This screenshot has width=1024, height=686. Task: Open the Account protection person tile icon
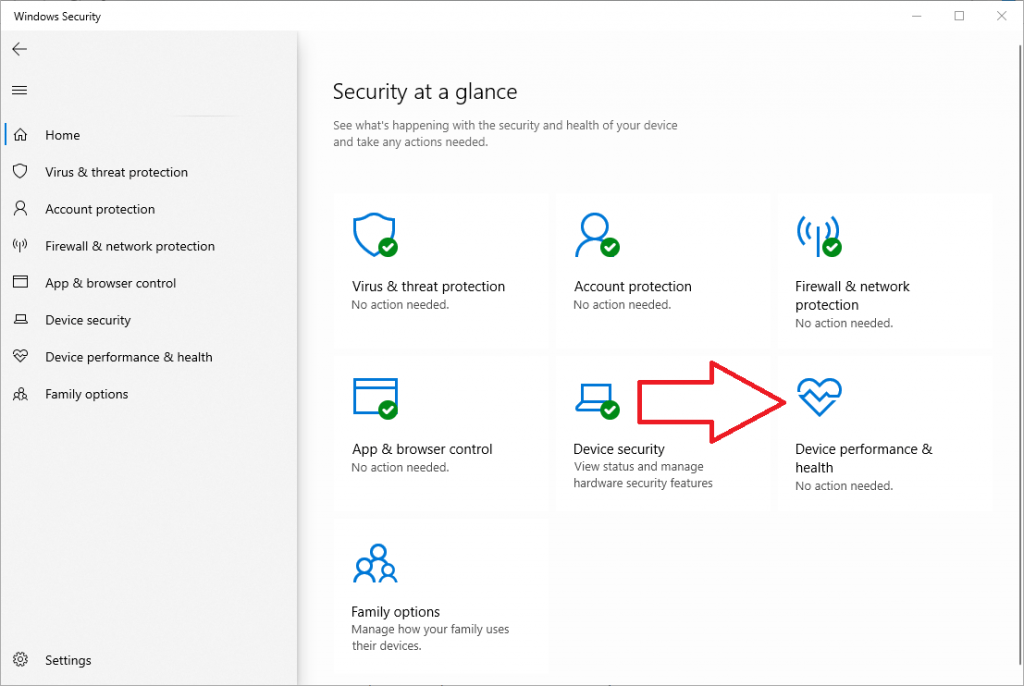(596, 235)
